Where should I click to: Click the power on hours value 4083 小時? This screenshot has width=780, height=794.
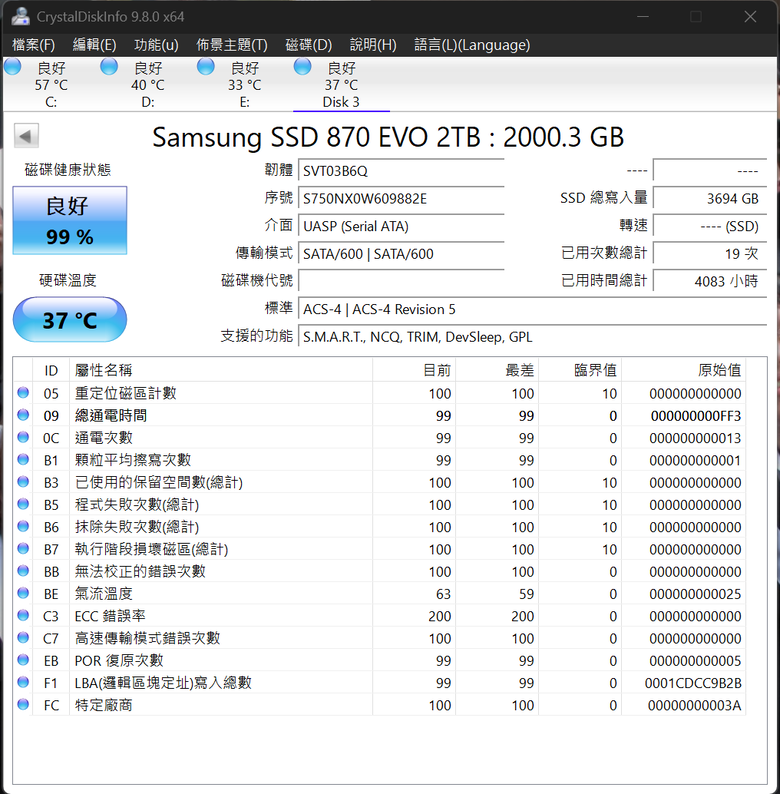click(710, 281)
